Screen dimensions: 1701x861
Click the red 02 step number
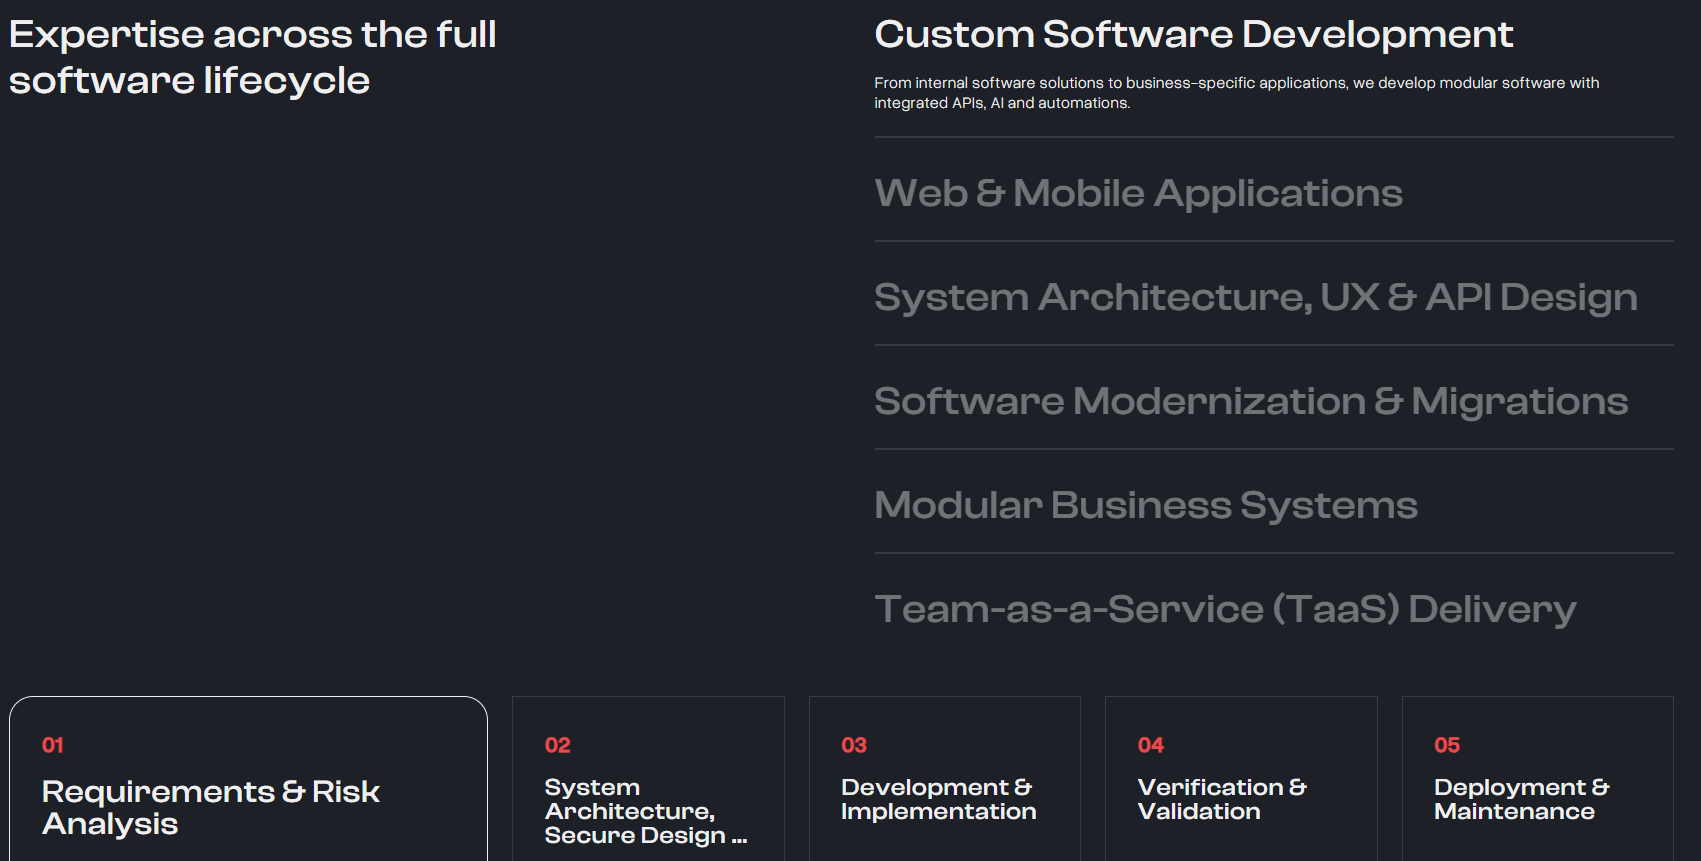coord(557,745)
